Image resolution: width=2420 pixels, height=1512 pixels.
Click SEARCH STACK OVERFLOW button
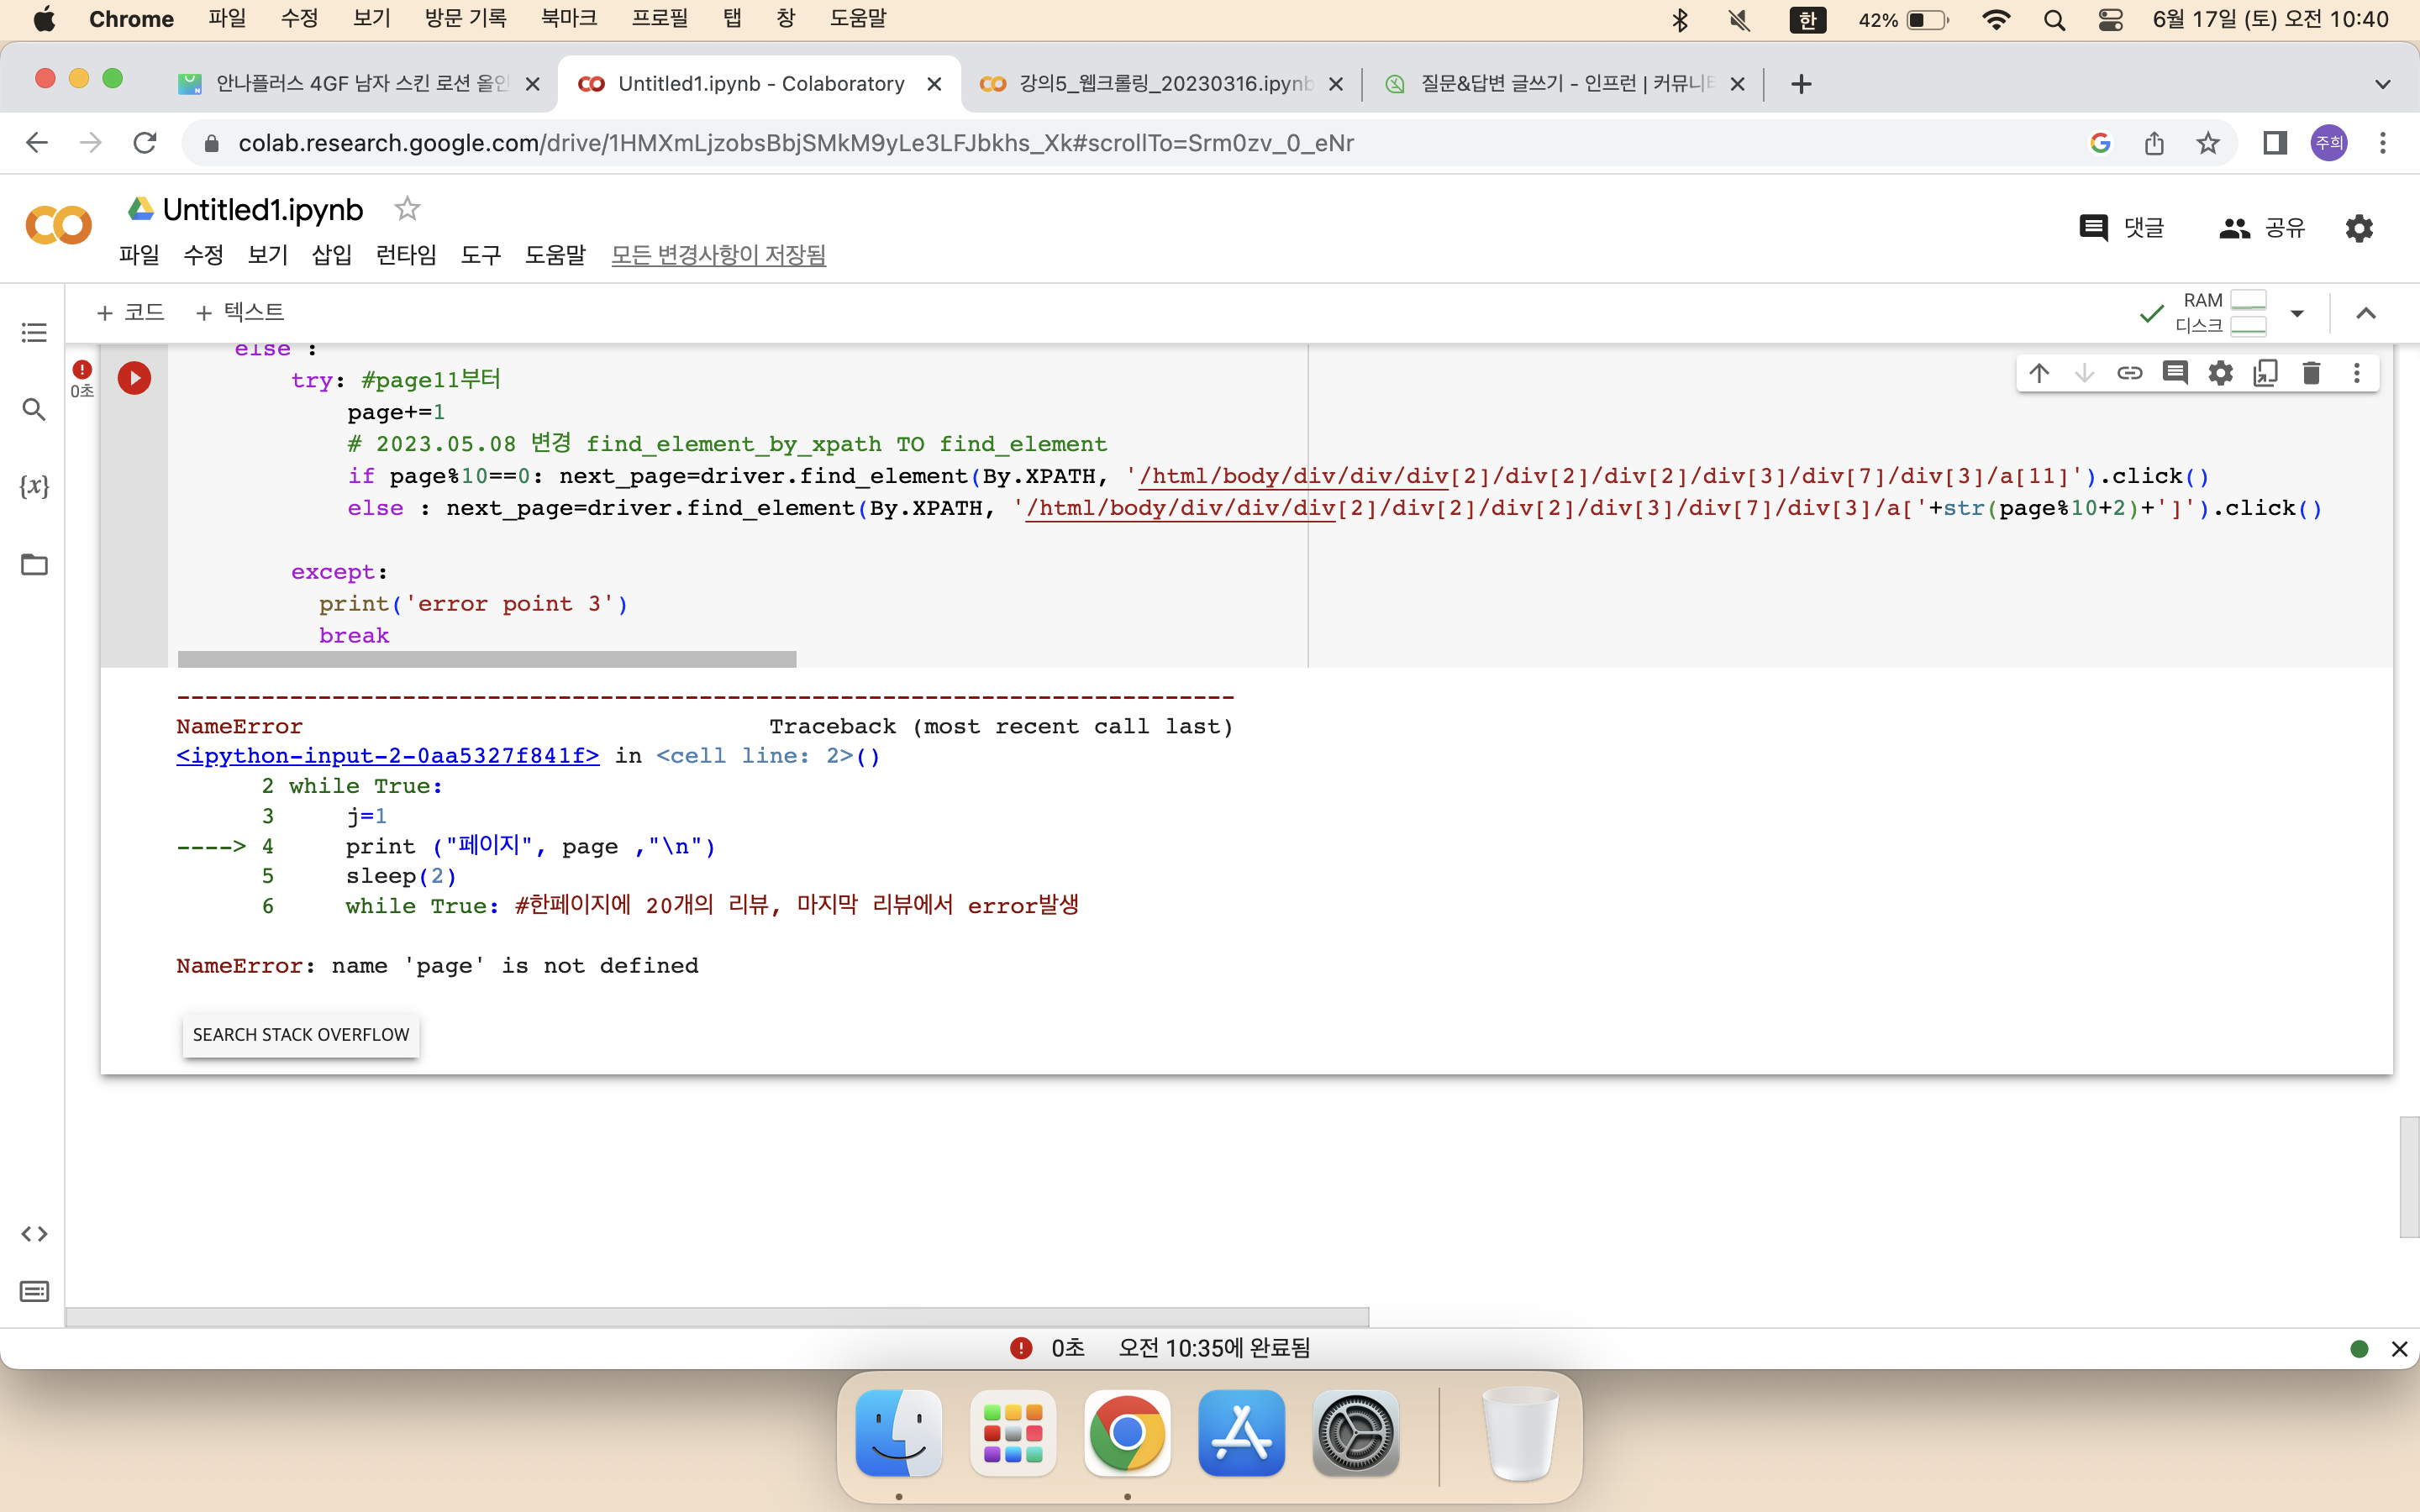(x=301, y=1035)
